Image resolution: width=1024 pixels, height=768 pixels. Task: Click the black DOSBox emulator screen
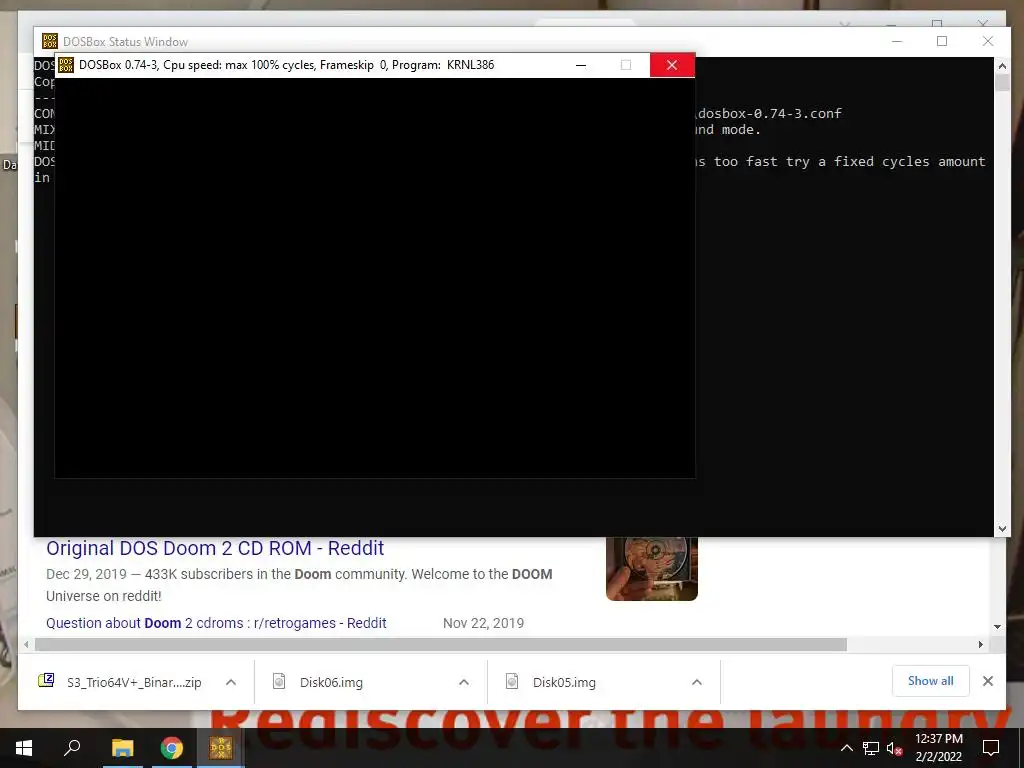pyautogui.click(x=375, y=278)
